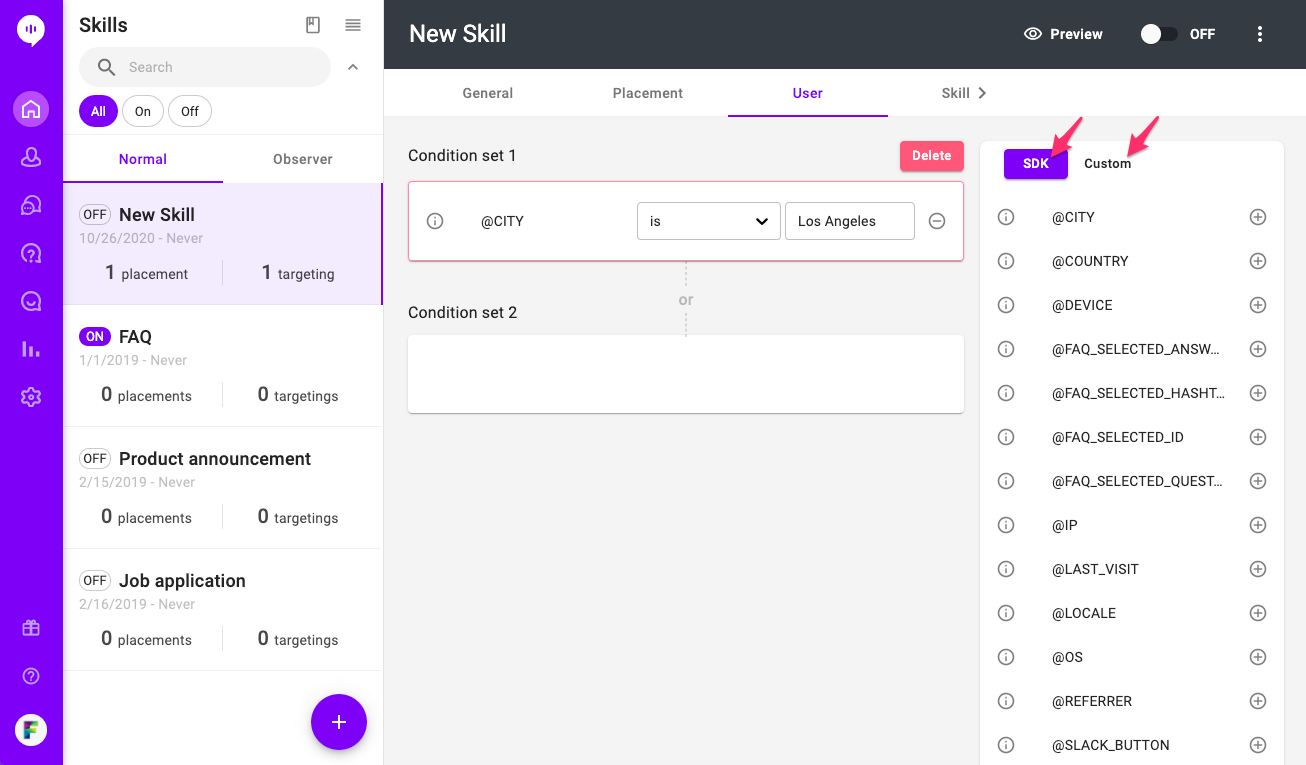Click the Skills search field
This screenshot has height=765, width=1306.
(205, 67)
